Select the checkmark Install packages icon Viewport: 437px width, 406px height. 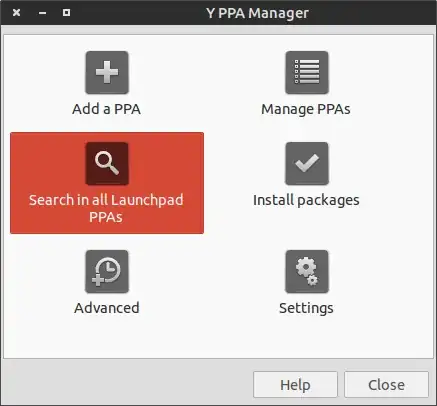pyautogui.click(x=307, y=163)
